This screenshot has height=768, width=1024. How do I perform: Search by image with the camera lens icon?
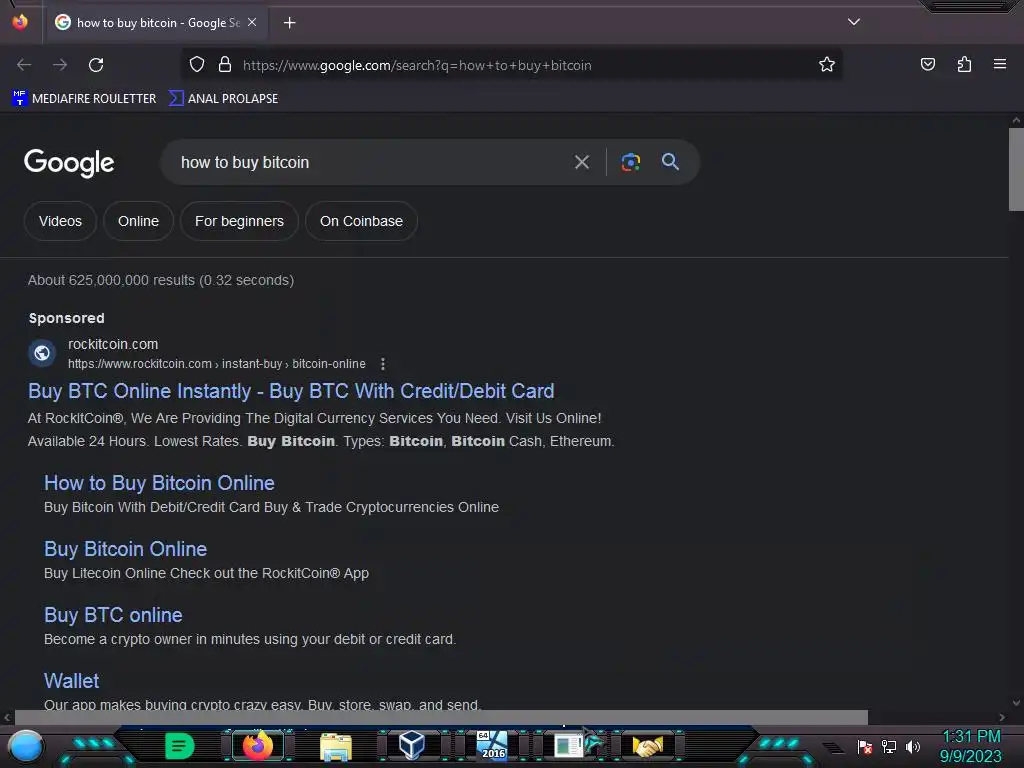pyautogui.click(x=630, y=162)
